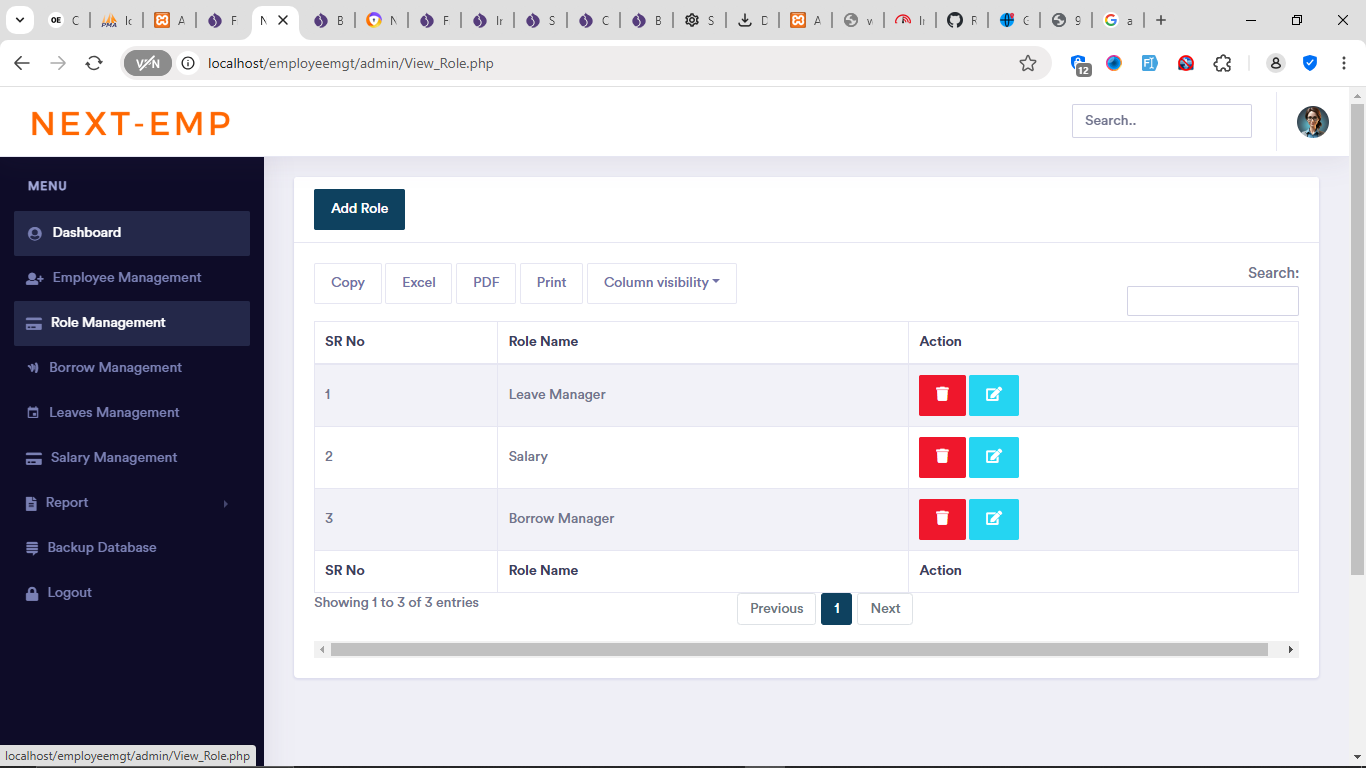The image size is (1366, 768).
Task: Focus the table Search input field
Action: click(1212, 301)
